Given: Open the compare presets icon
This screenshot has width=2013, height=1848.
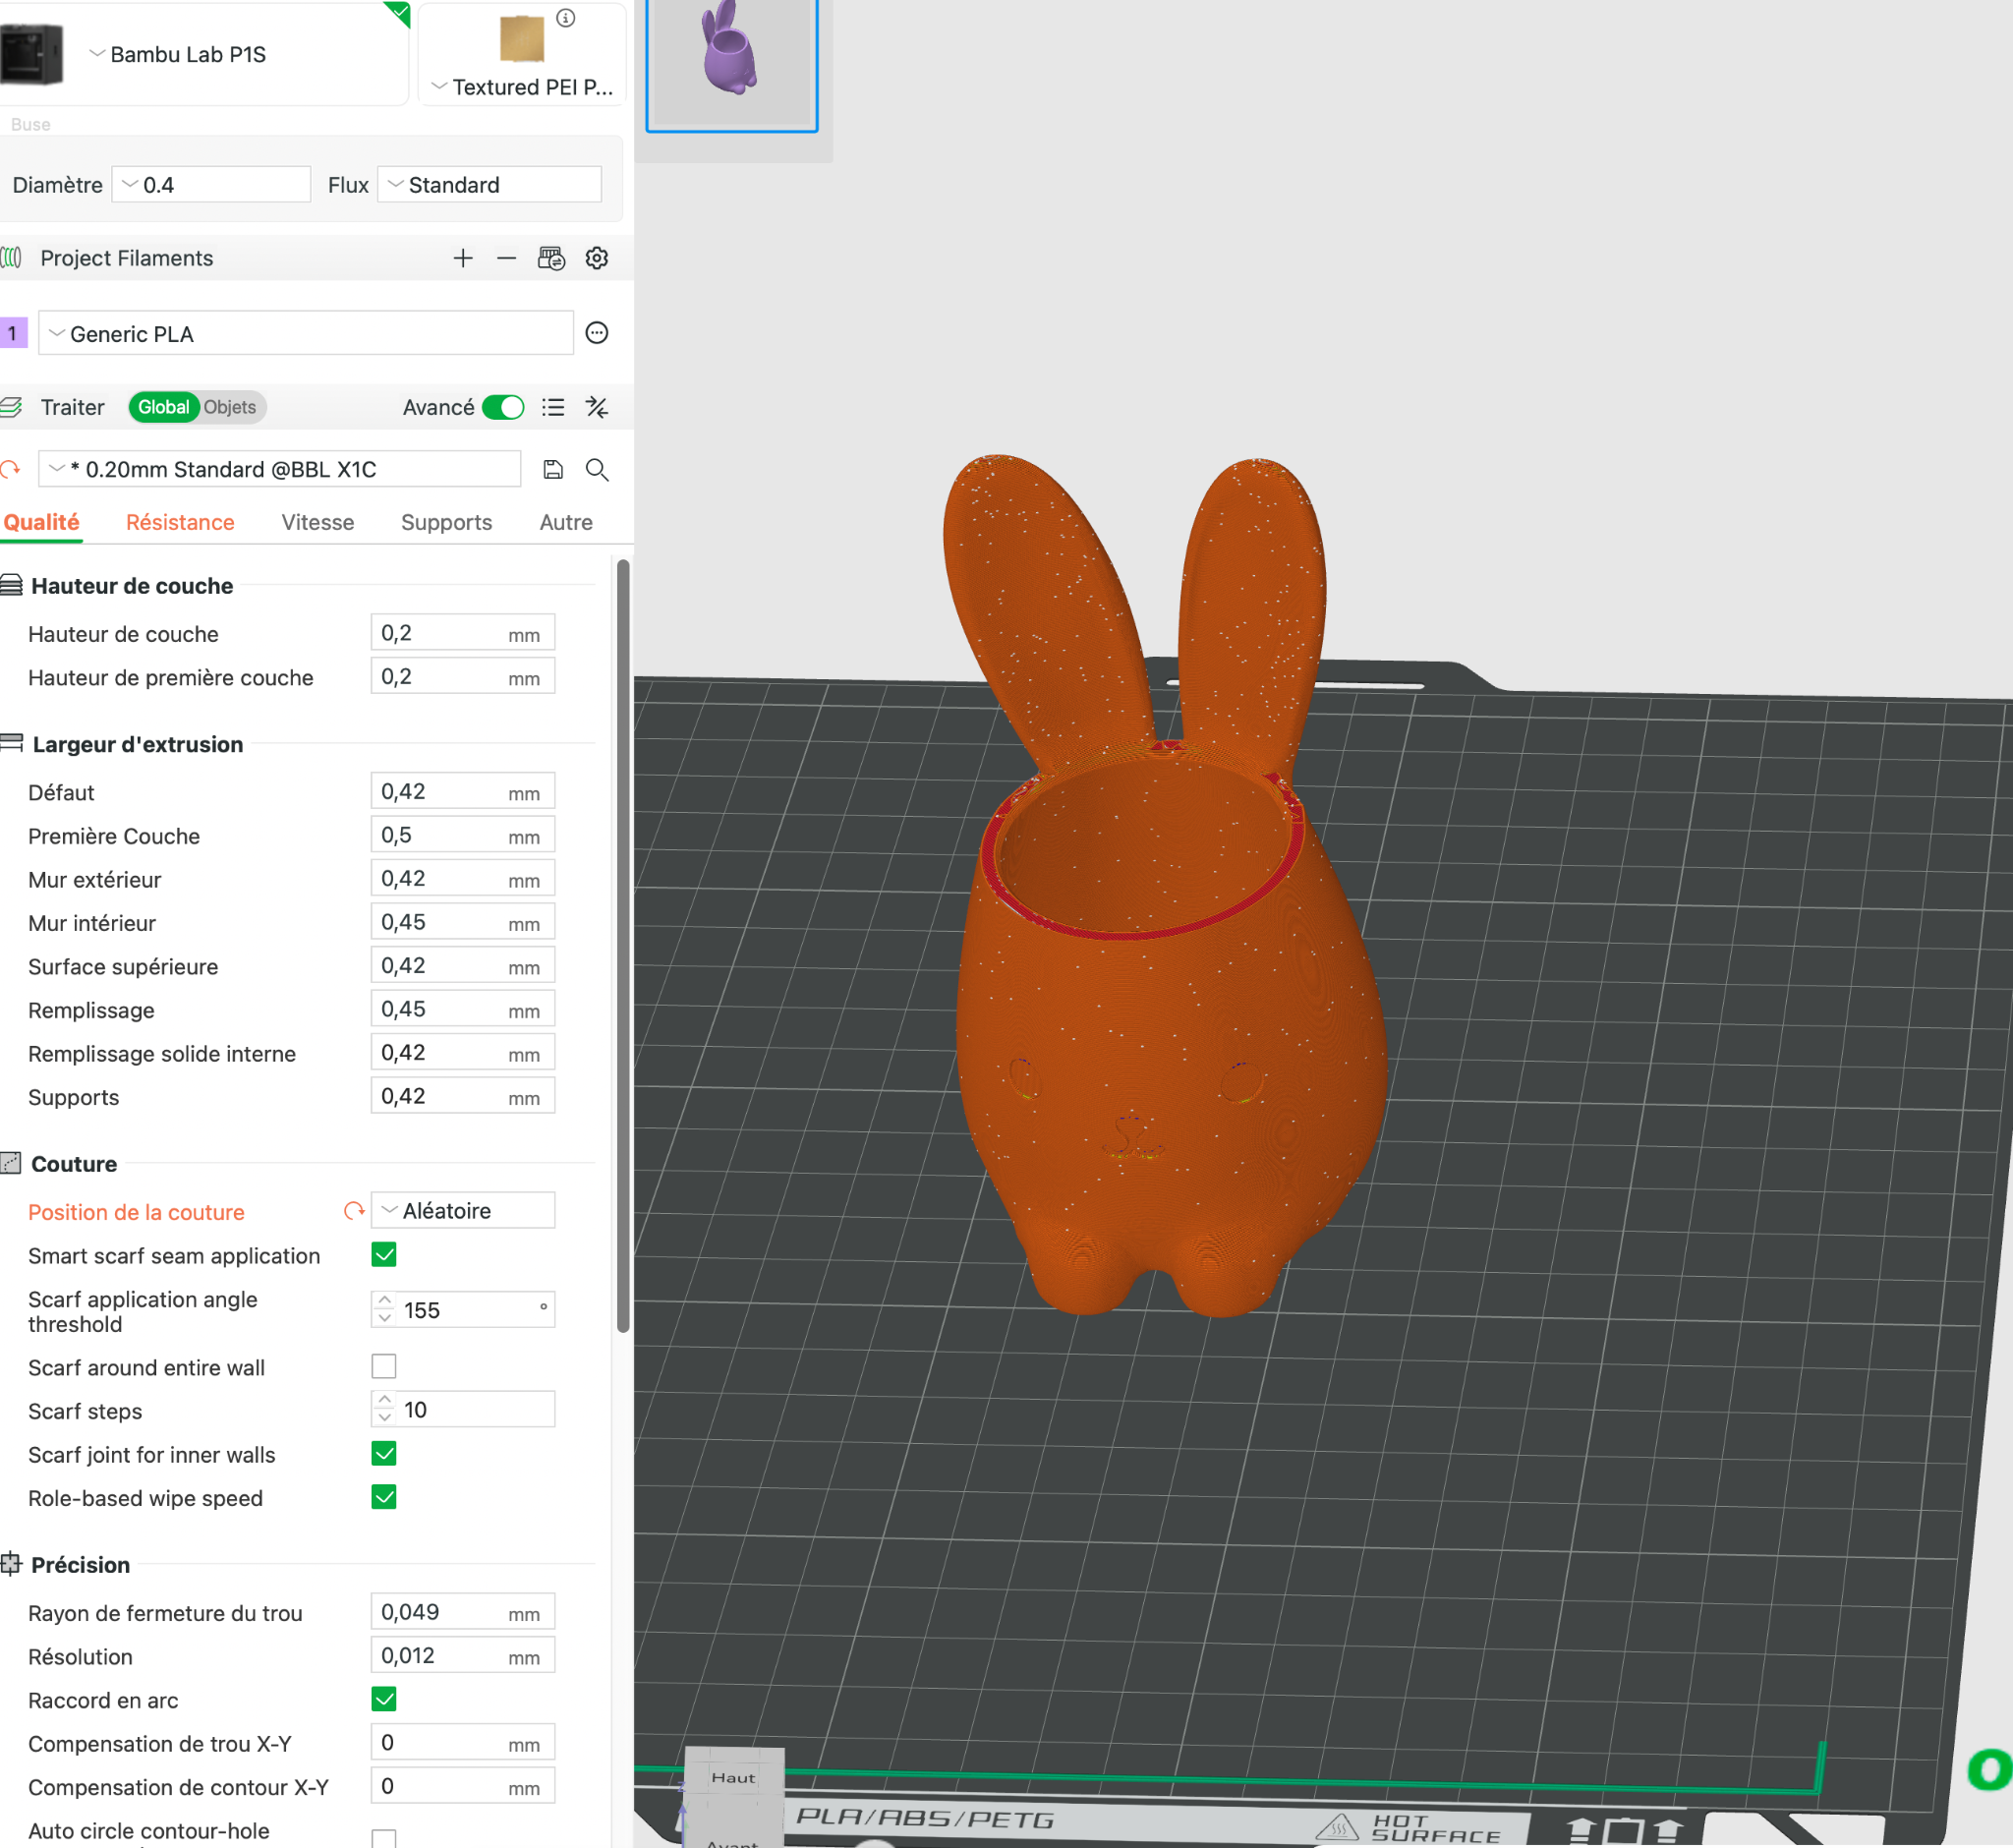Looking at the screenshot, I should [597, 407].
